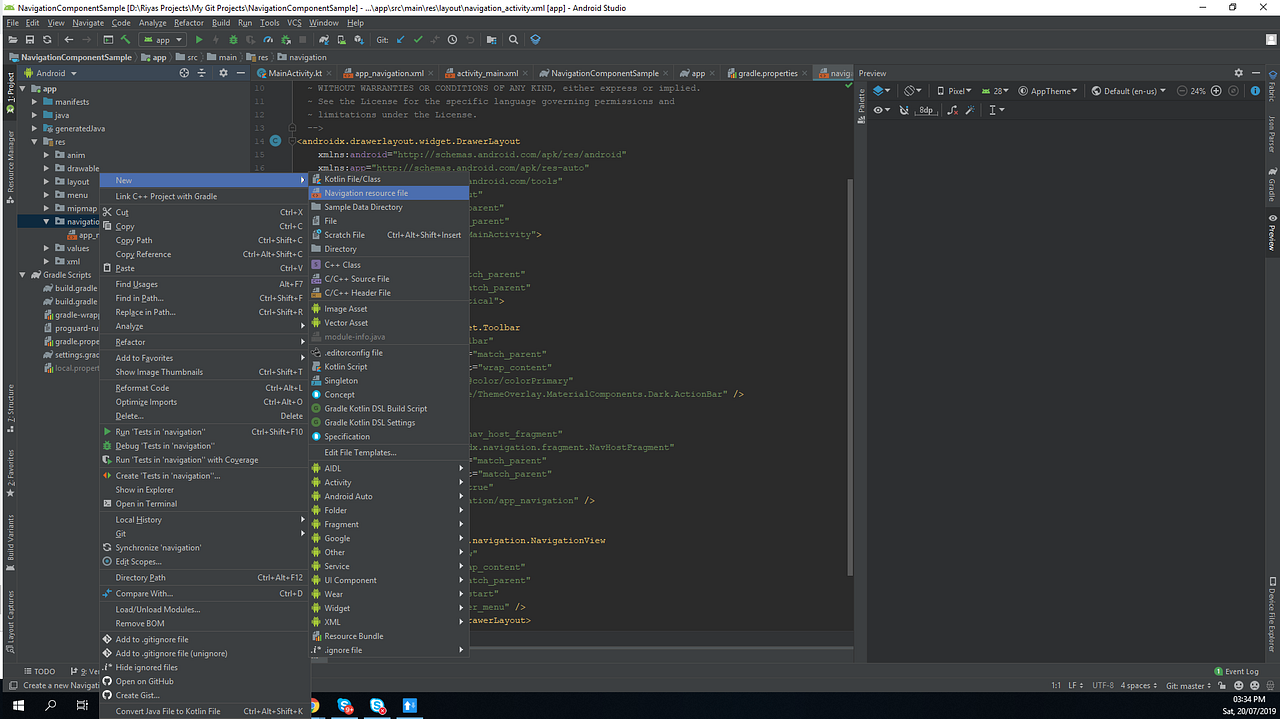Zoom in the layout preview

point(1216,90)
